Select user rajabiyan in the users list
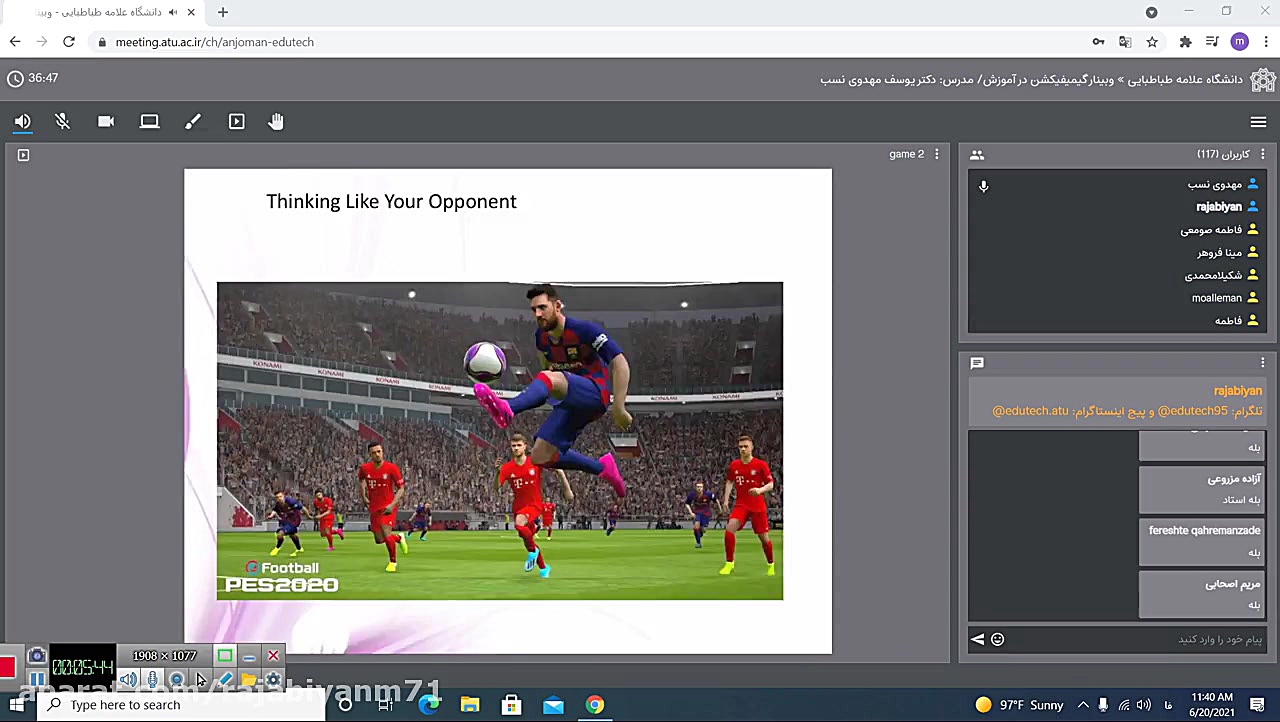The height and width of the screenshot is (722, 1280). pyautogui.click(x=1218, y=207)
